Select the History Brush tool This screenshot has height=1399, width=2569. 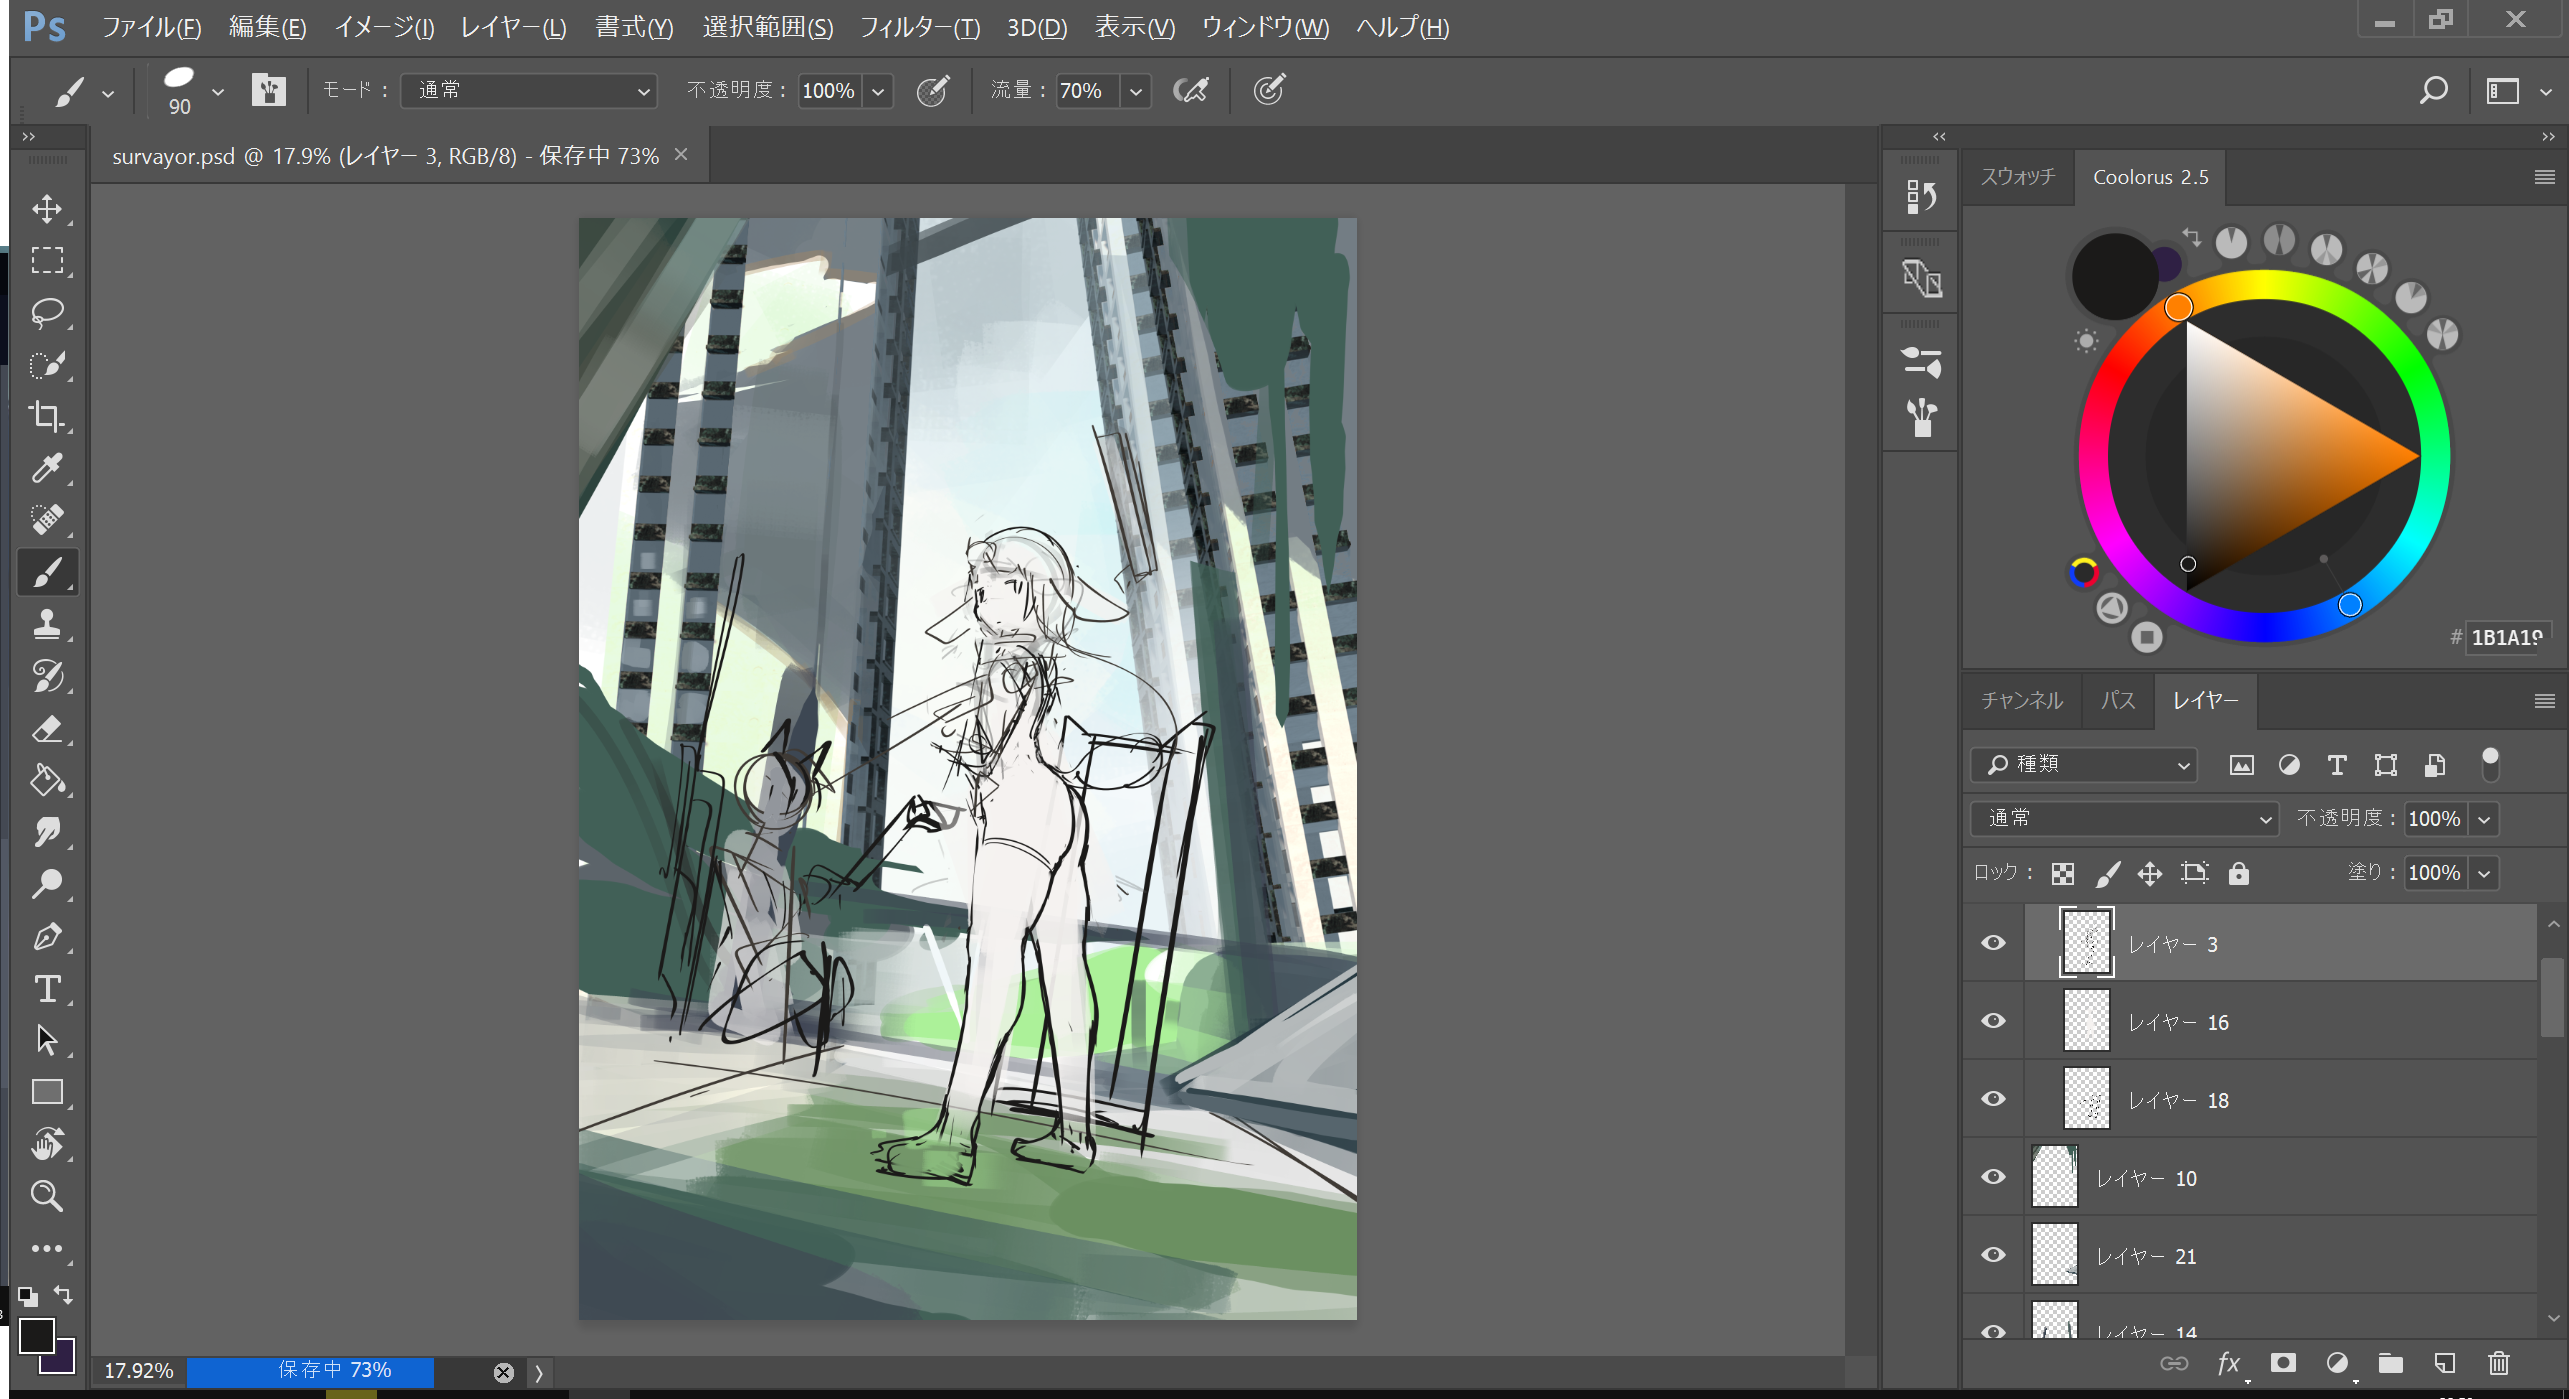tap(47, 676)
